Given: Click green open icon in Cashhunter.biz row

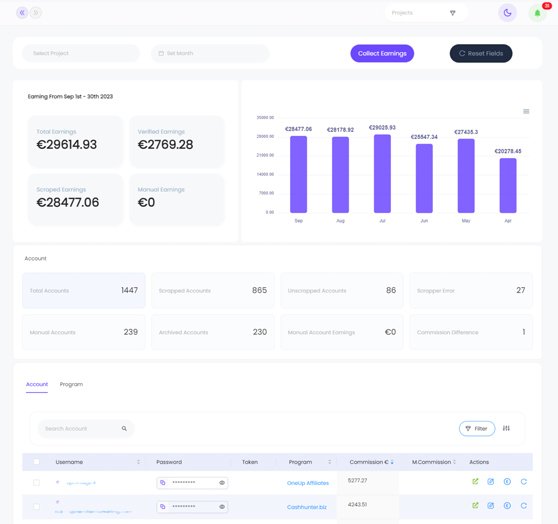Looking at the screenshot, I should pyautogui.click(x=475, y=505).
